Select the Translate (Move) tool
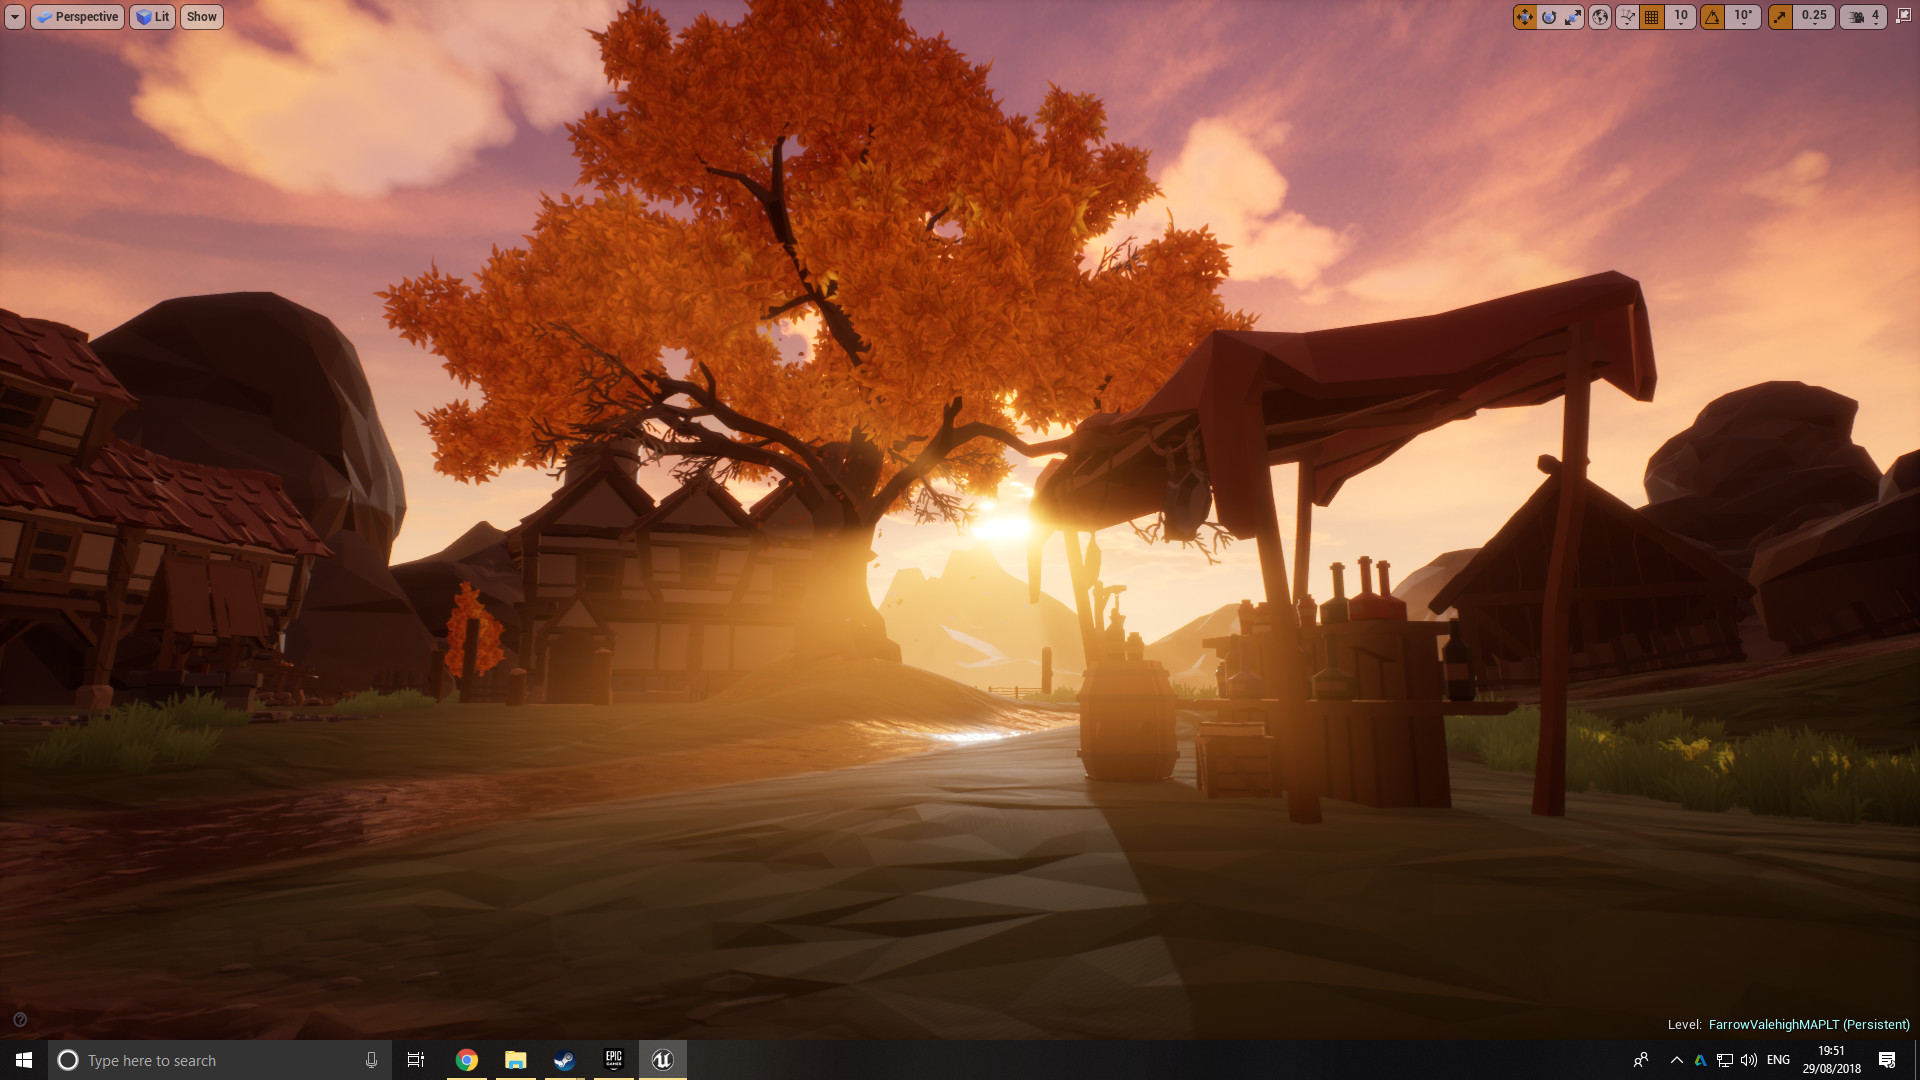The height and width of the screenshot is (1080, 1920). tap(1524, 16)
